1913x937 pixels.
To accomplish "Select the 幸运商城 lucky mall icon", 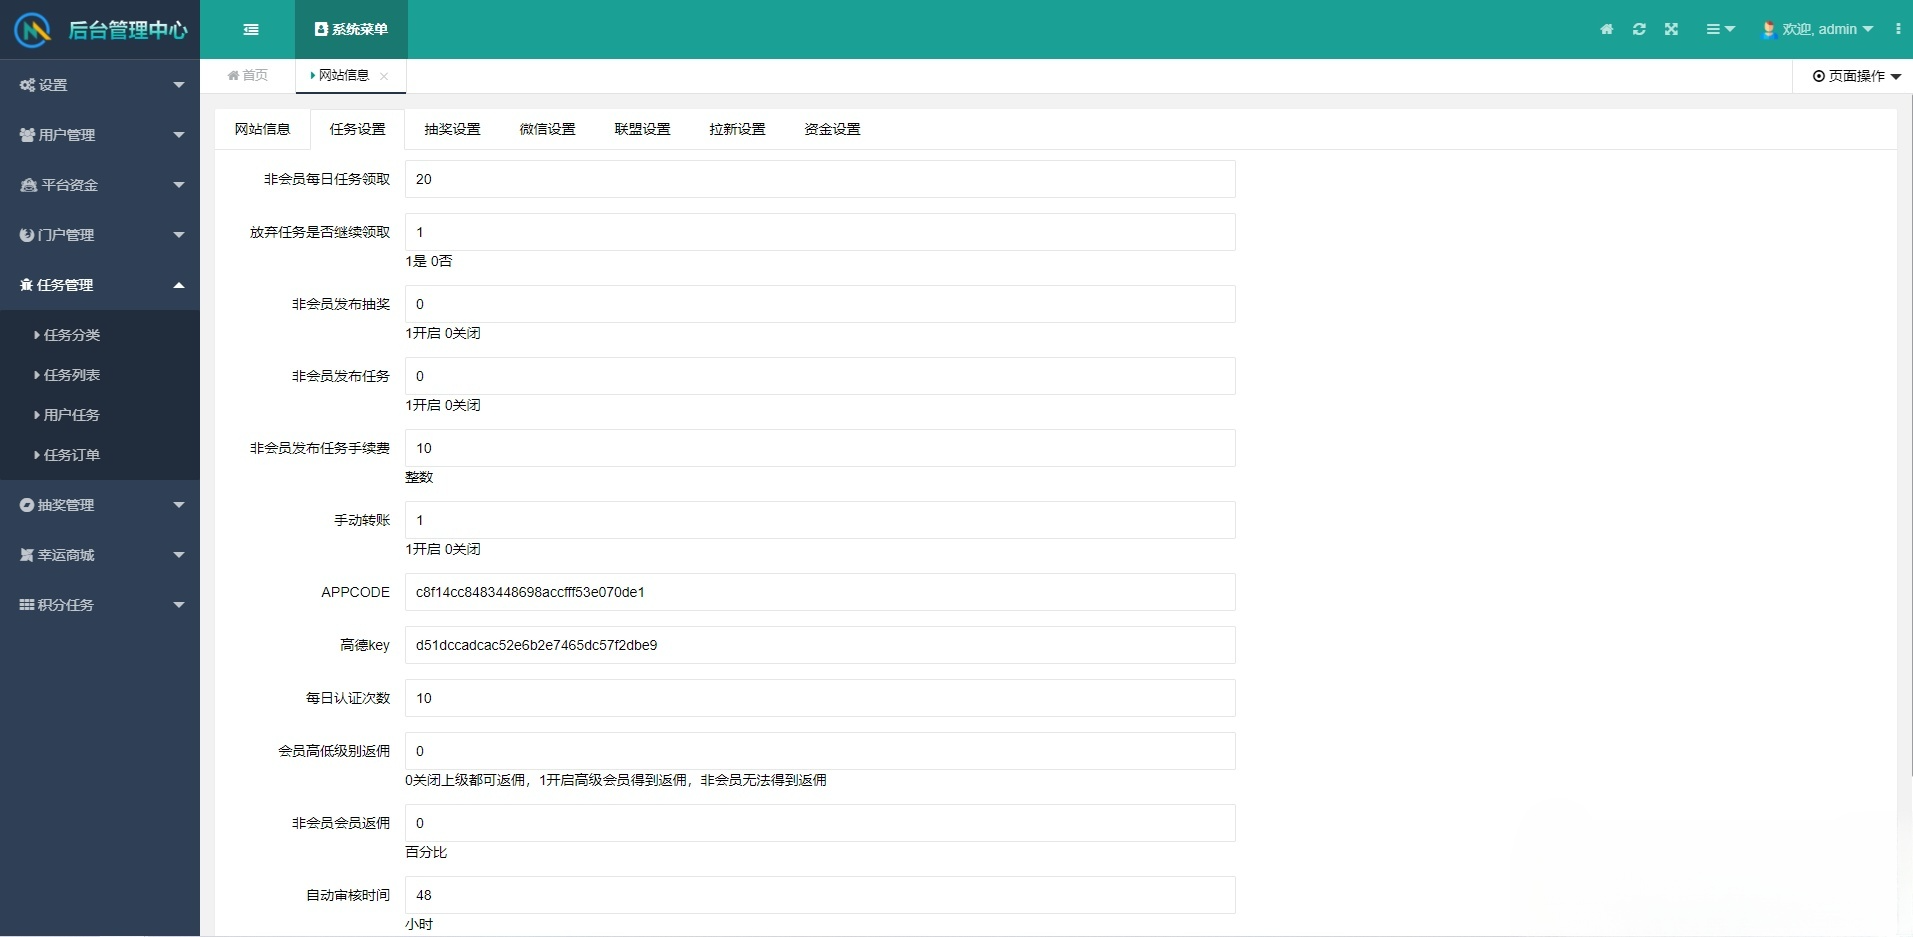I will coord(26,554).
